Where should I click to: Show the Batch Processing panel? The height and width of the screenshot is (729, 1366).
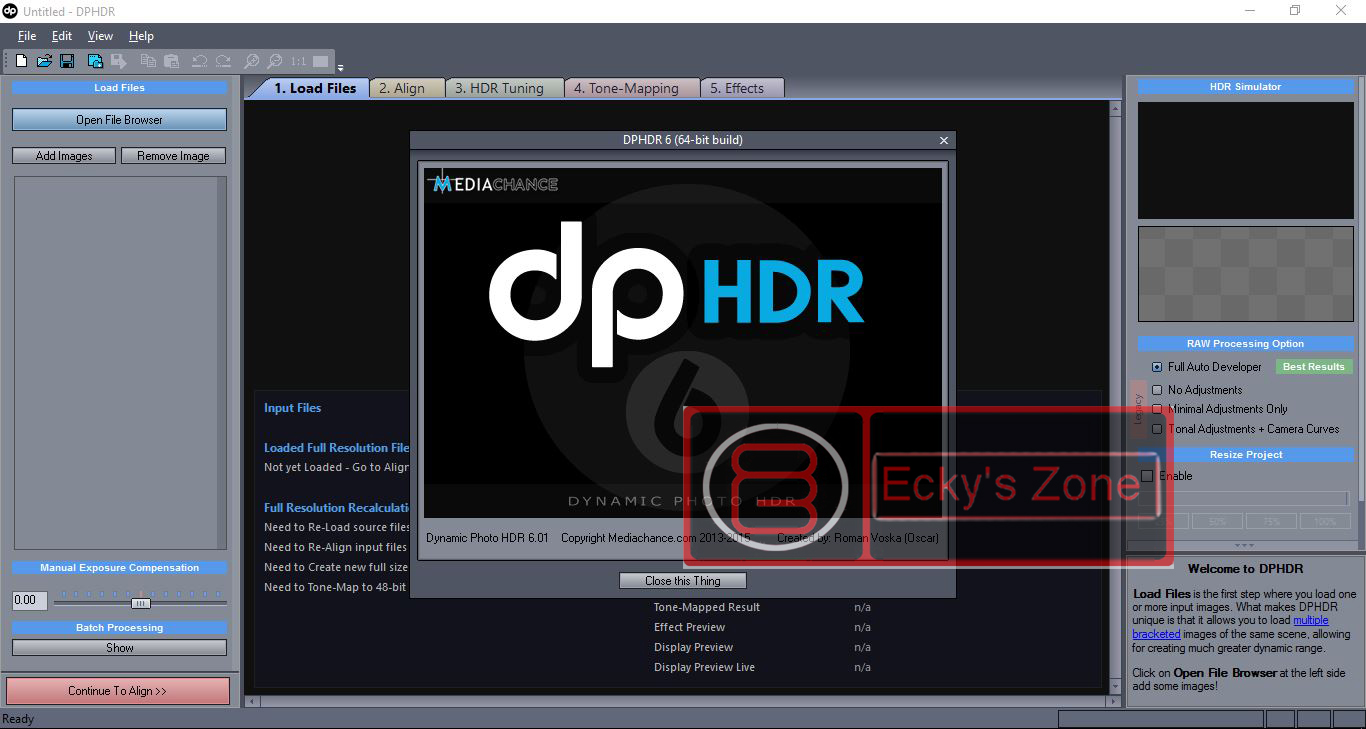pyautogui.click(x=119, y=648)
